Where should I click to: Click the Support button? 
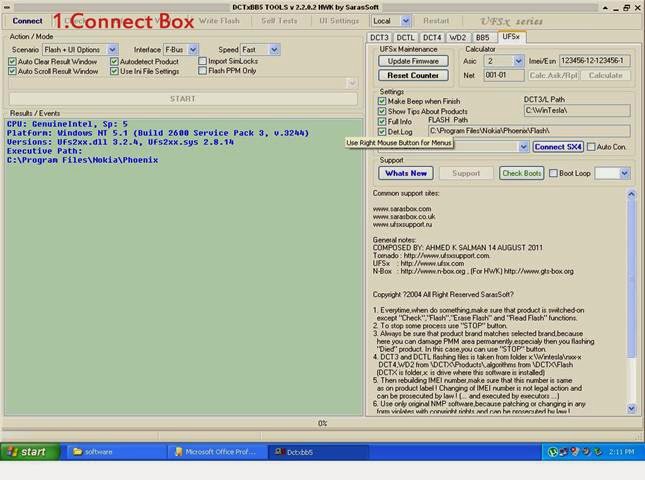[x=466, y=173]
